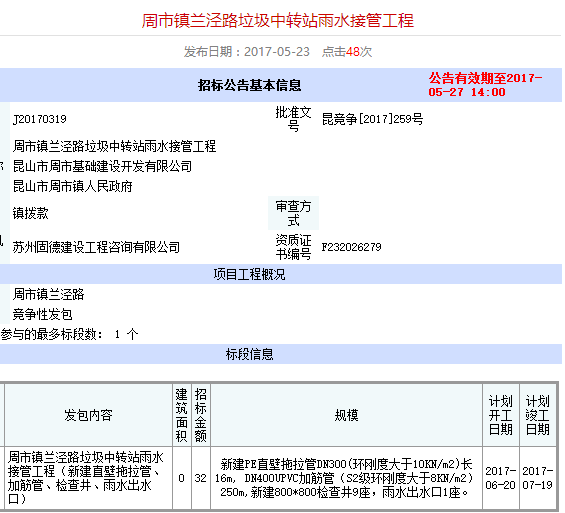This screenshot has width=565, height=513.
Task: Select the scale description with DN300 pipe
Action: 346,478
